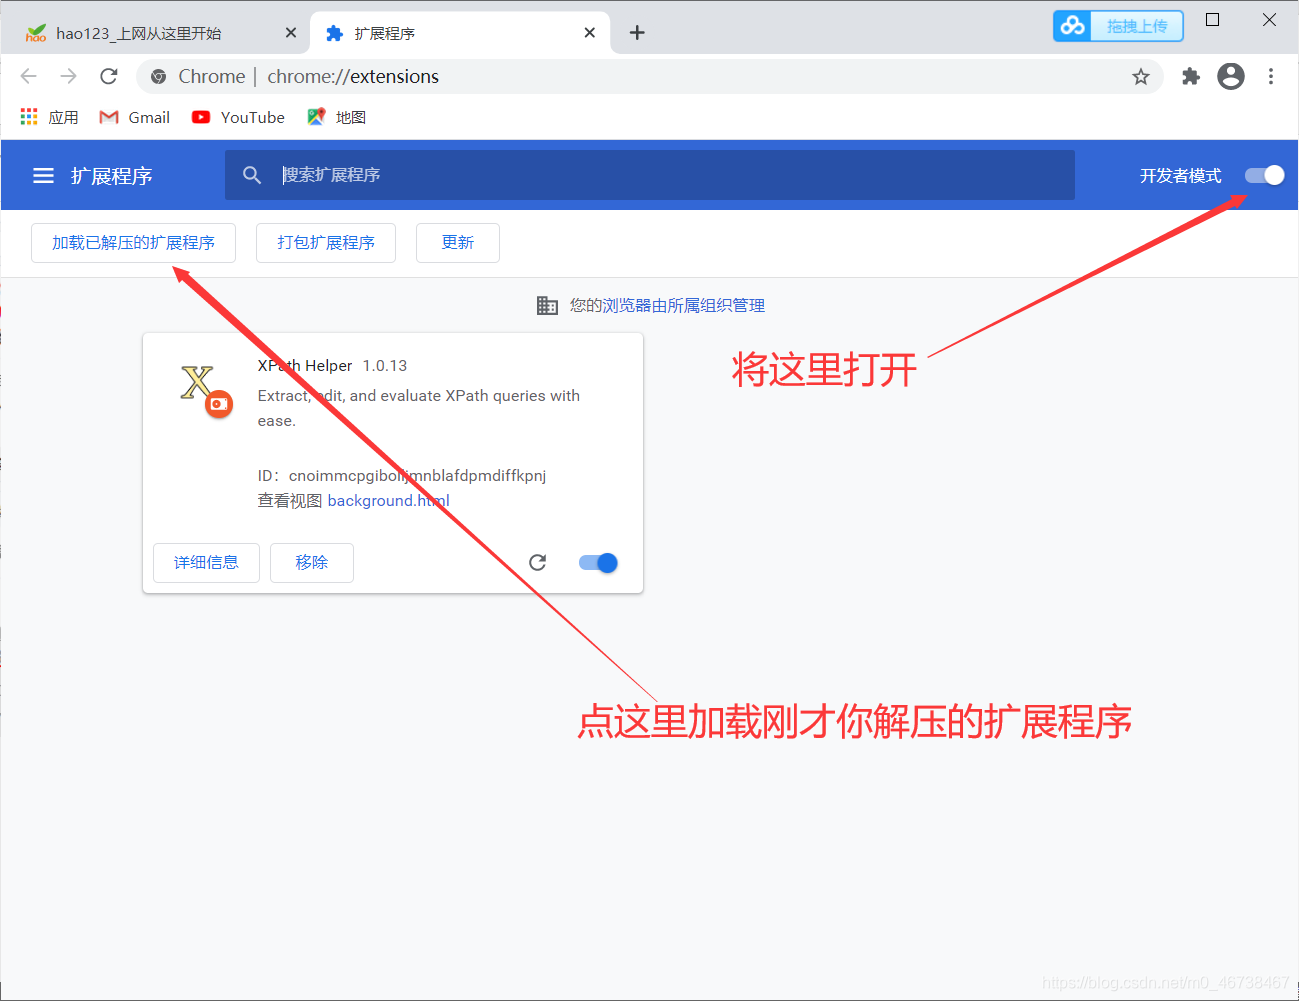Open the Chrome profile avatar
Screen dimensions: 1299x1001
pos(1231,76)
